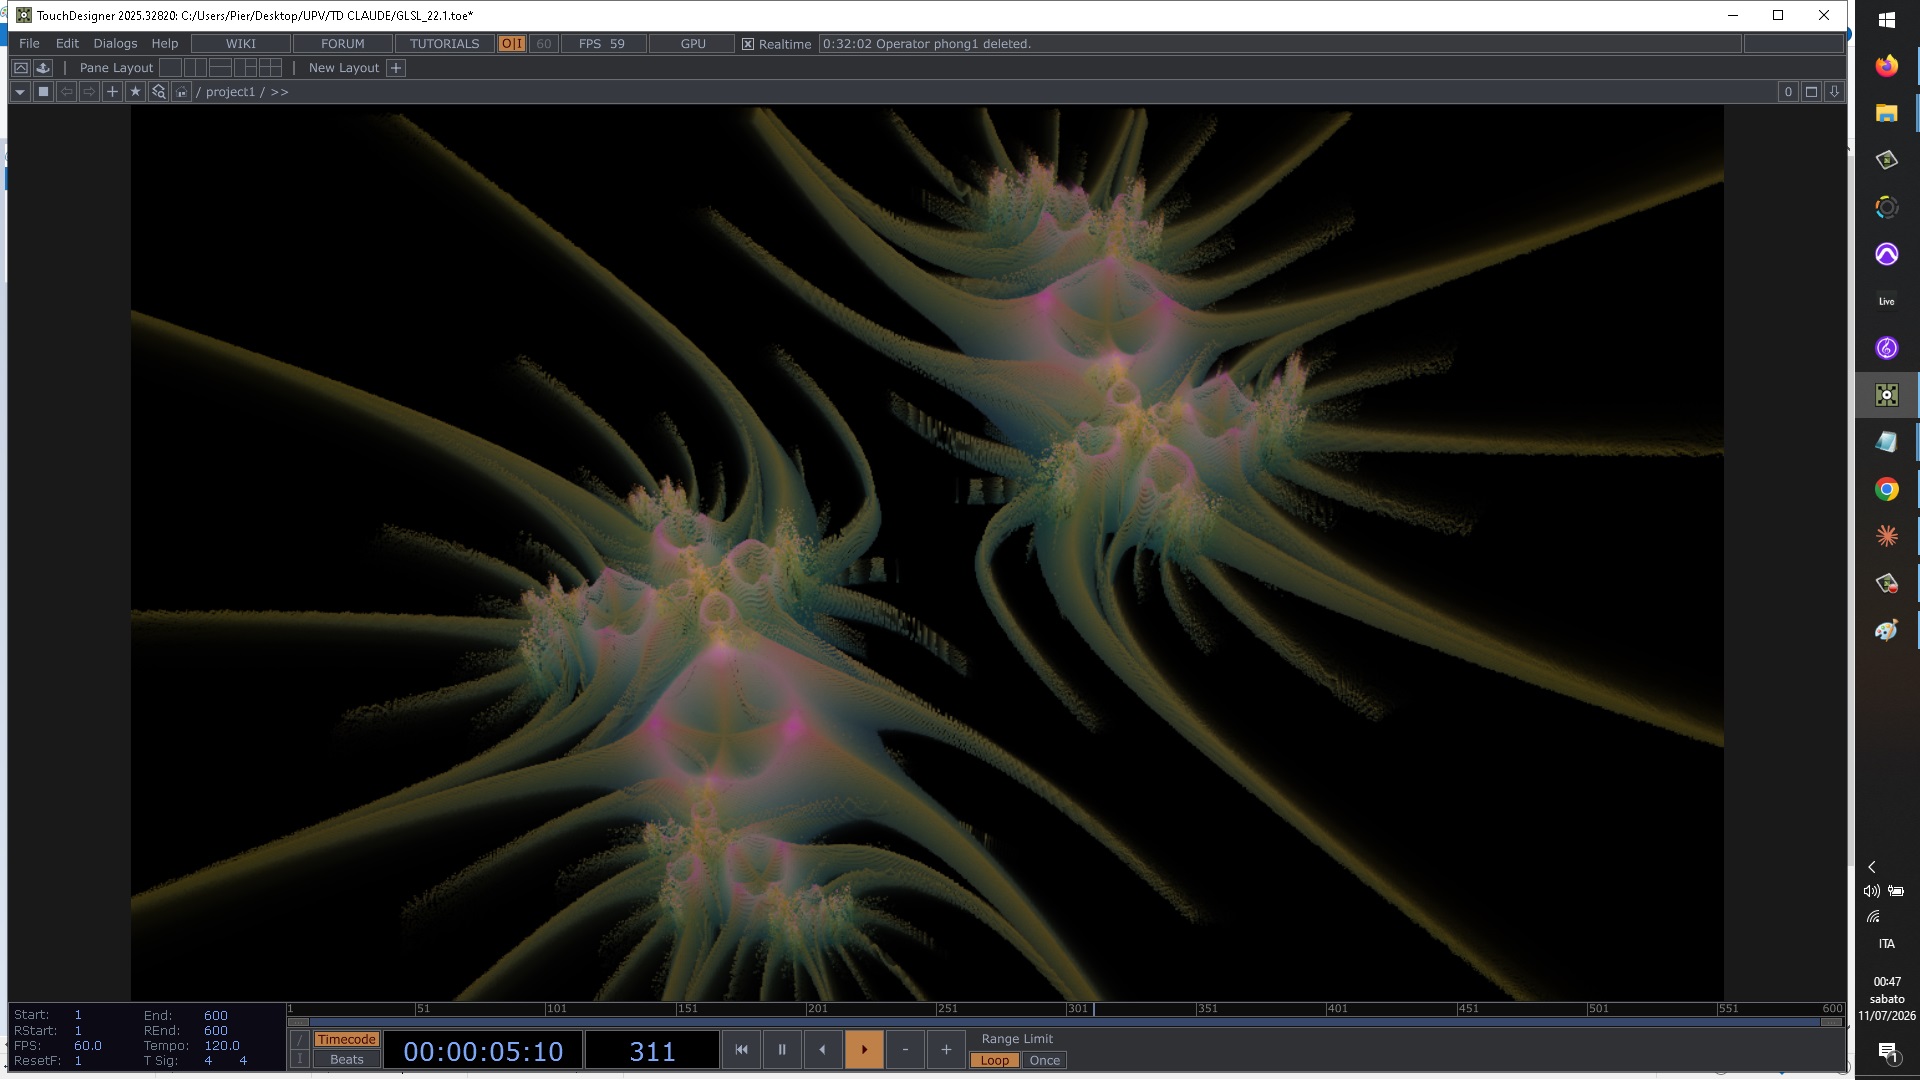Click project1 in the path bar
Image resolution: width=1920 pixels, height=1080 pixels.
(x=230, y=92)
